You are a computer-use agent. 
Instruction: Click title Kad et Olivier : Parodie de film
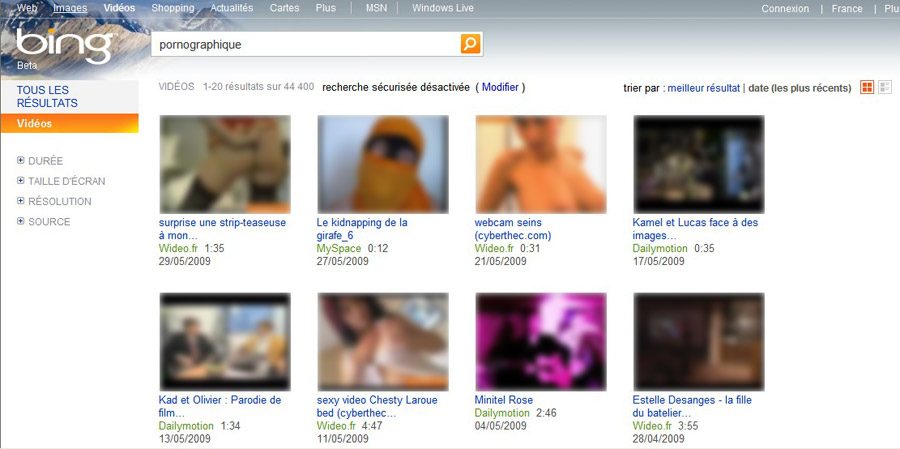(220, 406)
